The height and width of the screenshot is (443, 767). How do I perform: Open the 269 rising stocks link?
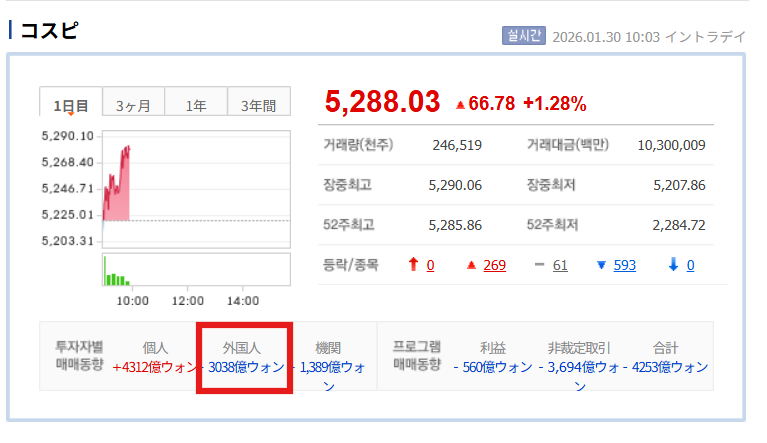494,265
